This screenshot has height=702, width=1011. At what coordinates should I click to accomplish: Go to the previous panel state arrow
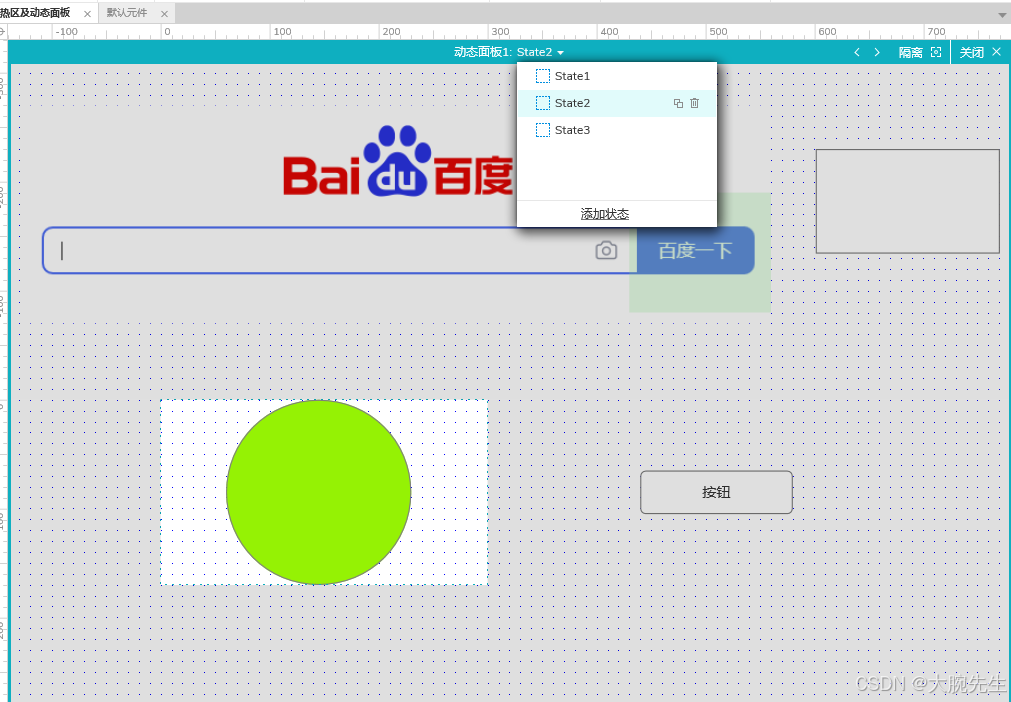[857, 52]
